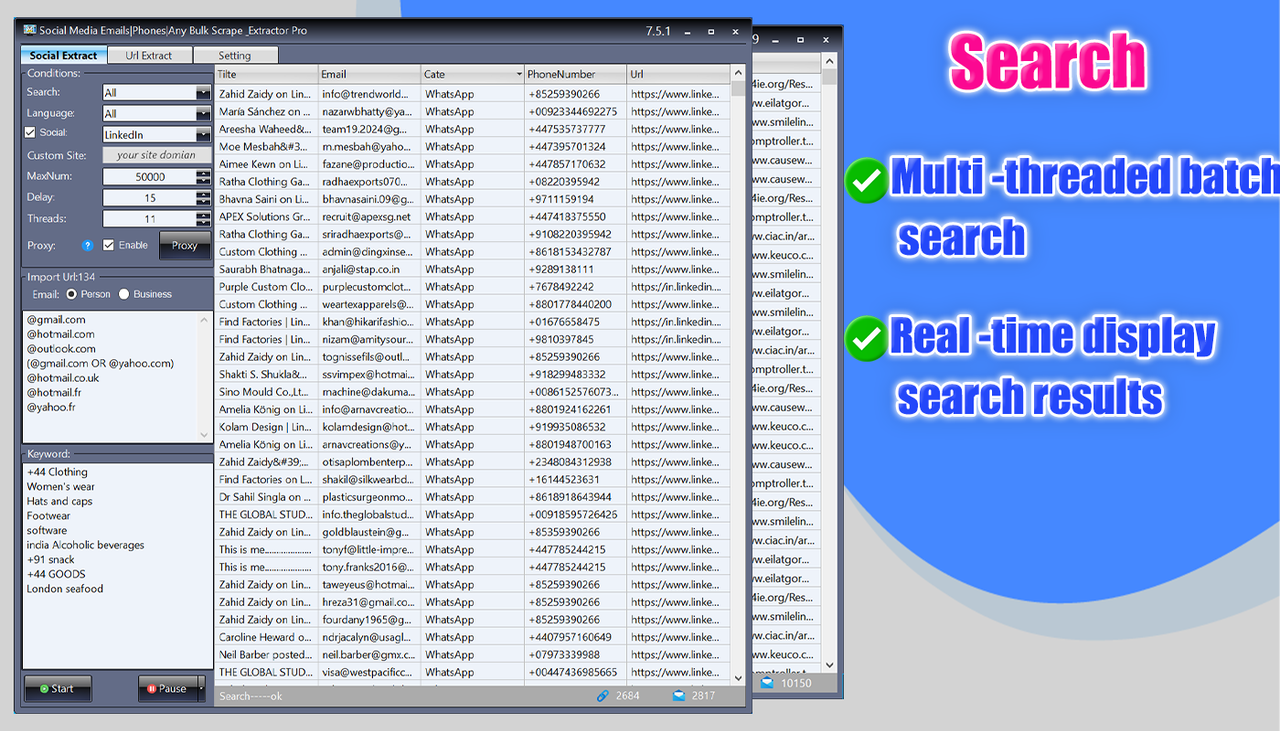Screen dimensions: 1280x731
Task: Select the @yahoo.fr domain entry
Action: click(53, 407)
